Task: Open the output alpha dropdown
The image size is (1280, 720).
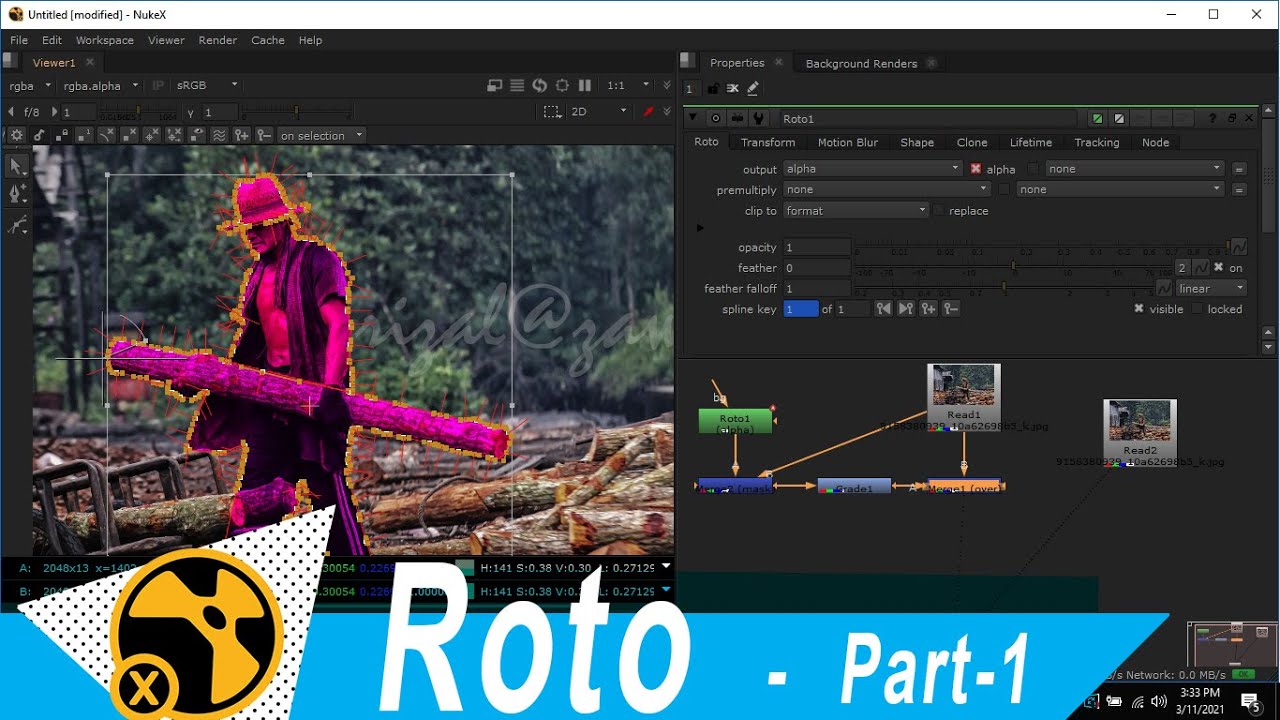Action: 873,169
